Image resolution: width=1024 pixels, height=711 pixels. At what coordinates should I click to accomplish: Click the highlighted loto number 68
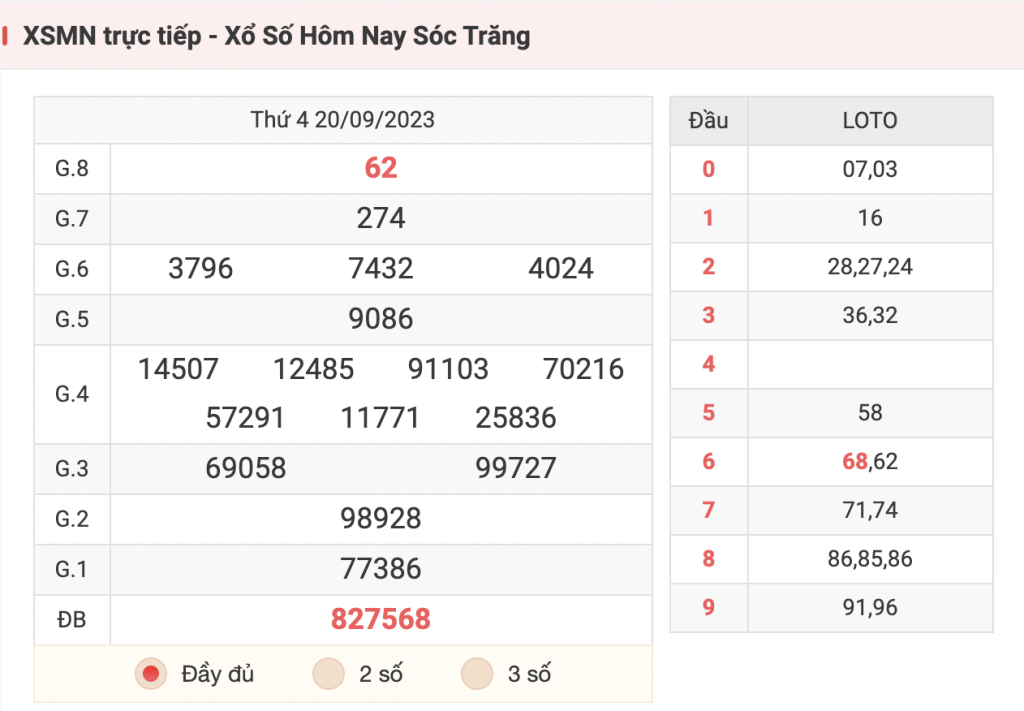click(x=855, y=462)
